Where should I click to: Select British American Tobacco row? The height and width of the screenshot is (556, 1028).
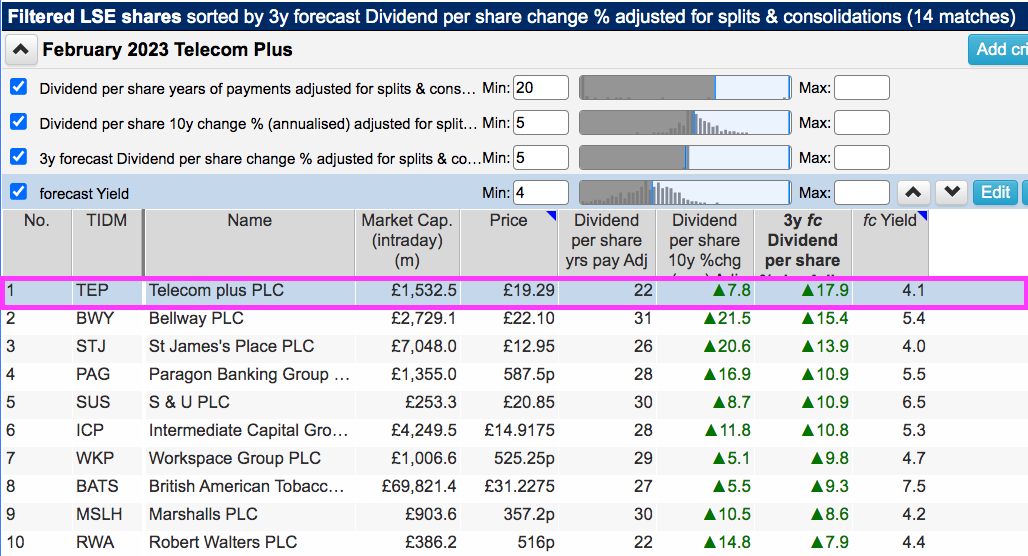click(247, 486)
